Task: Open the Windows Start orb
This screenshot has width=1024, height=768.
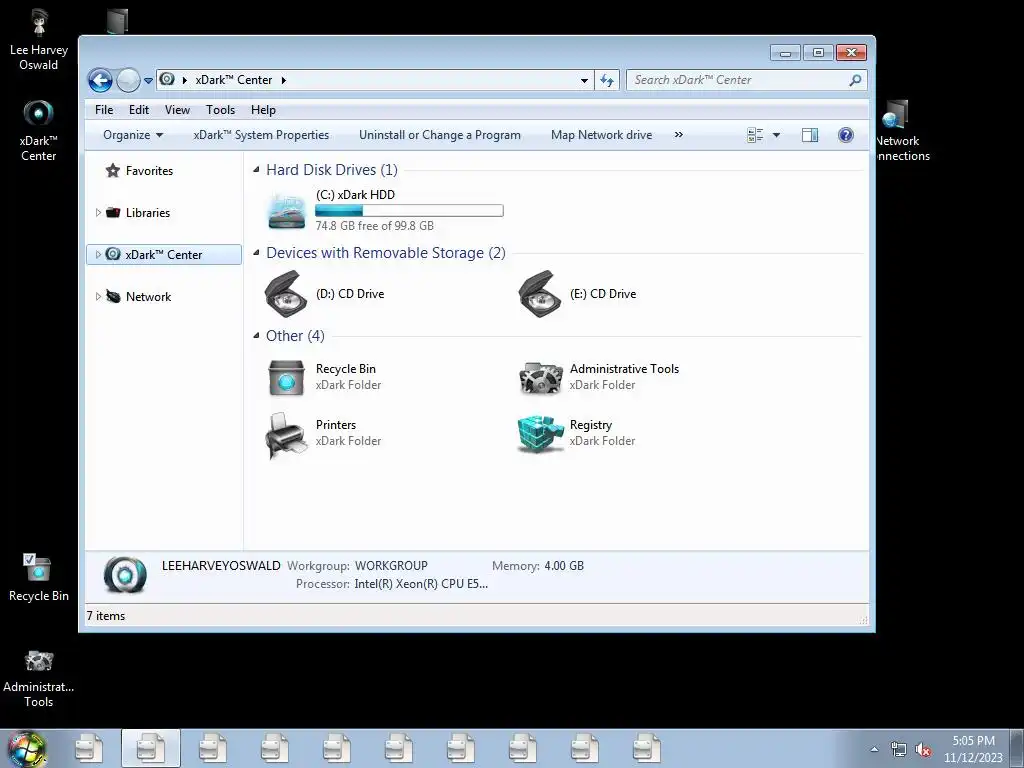Action: pyautogui.click(x=27, y=749)
